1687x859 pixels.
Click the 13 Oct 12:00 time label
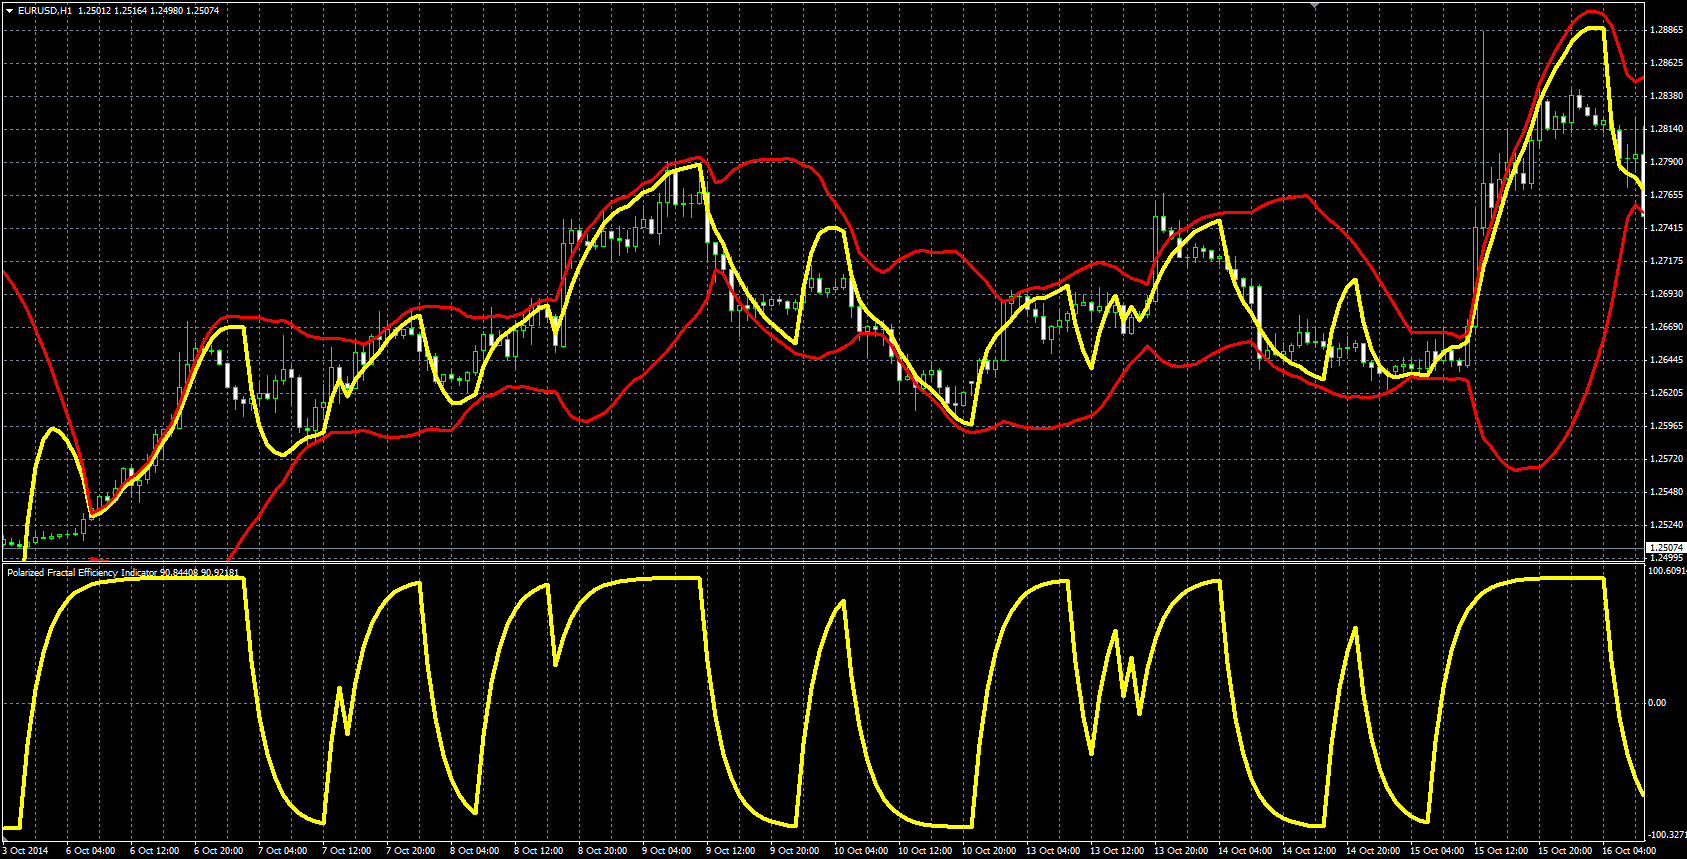(x=1117, y=851)
